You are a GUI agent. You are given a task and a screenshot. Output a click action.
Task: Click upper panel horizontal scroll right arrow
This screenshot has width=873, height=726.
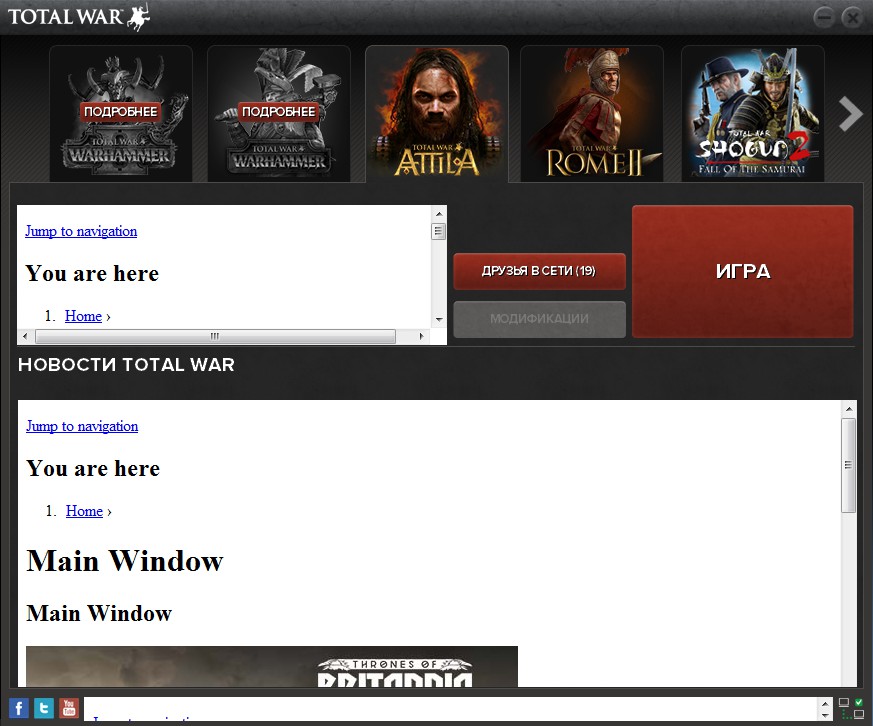pos(421,336)
